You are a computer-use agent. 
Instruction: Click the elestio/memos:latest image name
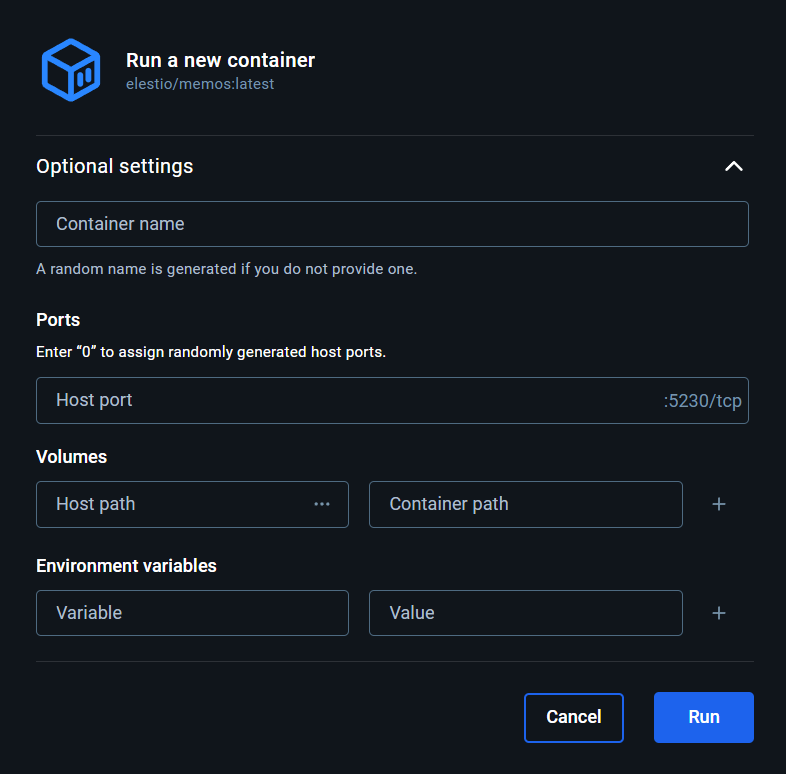pos(200,84)
